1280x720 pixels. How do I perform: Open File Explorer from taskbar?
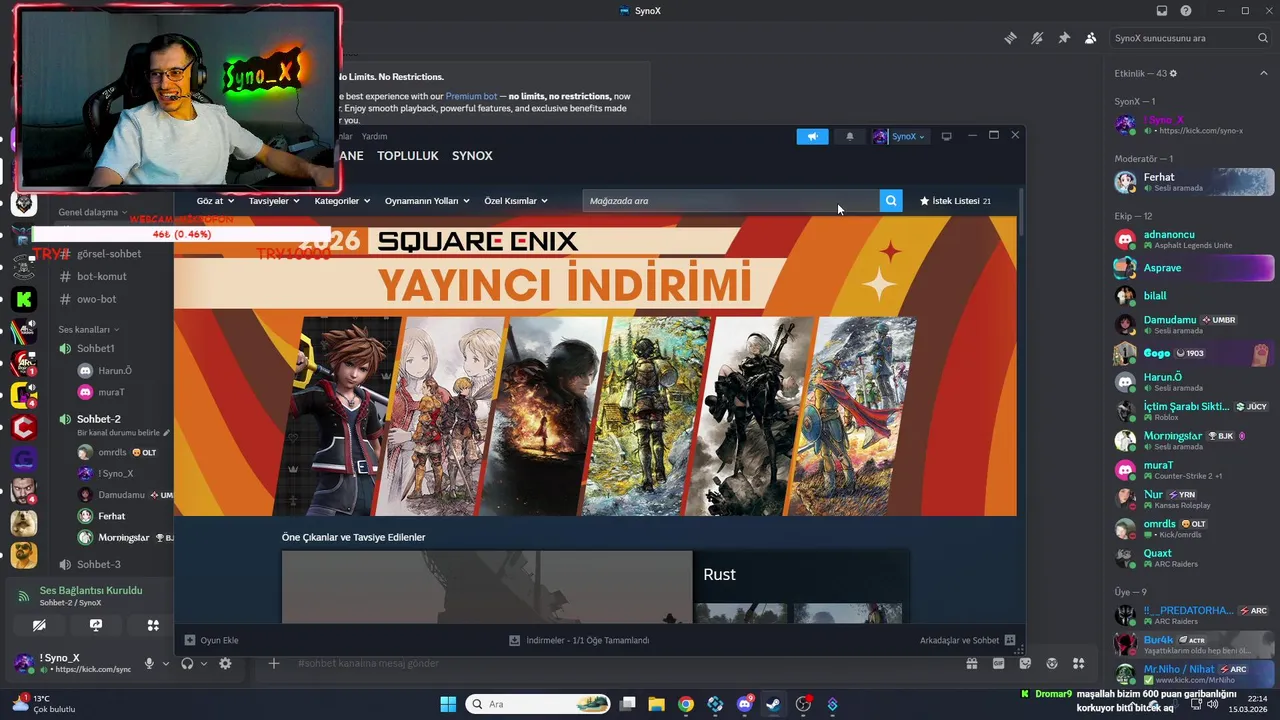click(656, 704)
